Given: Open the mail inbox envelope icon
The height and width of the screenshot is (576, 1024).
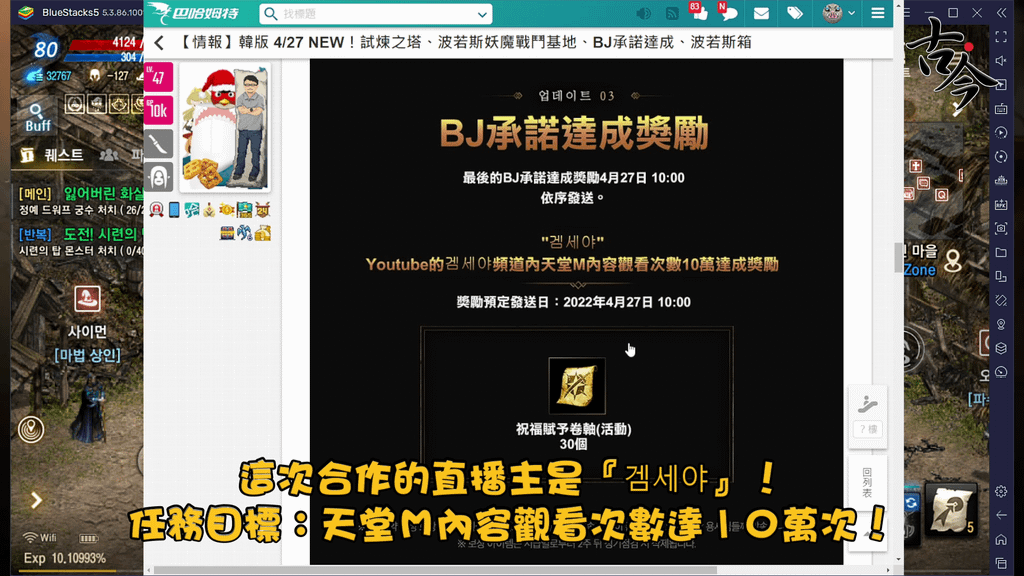Looking at the screenshot, I should pyautogui.click(x=761, y=13).
